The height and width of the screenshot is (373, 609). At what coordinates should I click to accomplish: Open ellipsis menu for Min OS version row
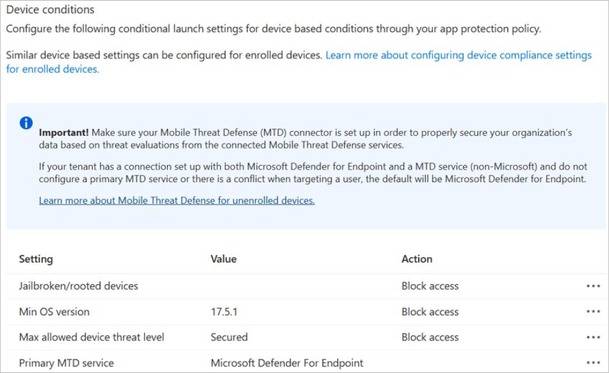point(593,312)
